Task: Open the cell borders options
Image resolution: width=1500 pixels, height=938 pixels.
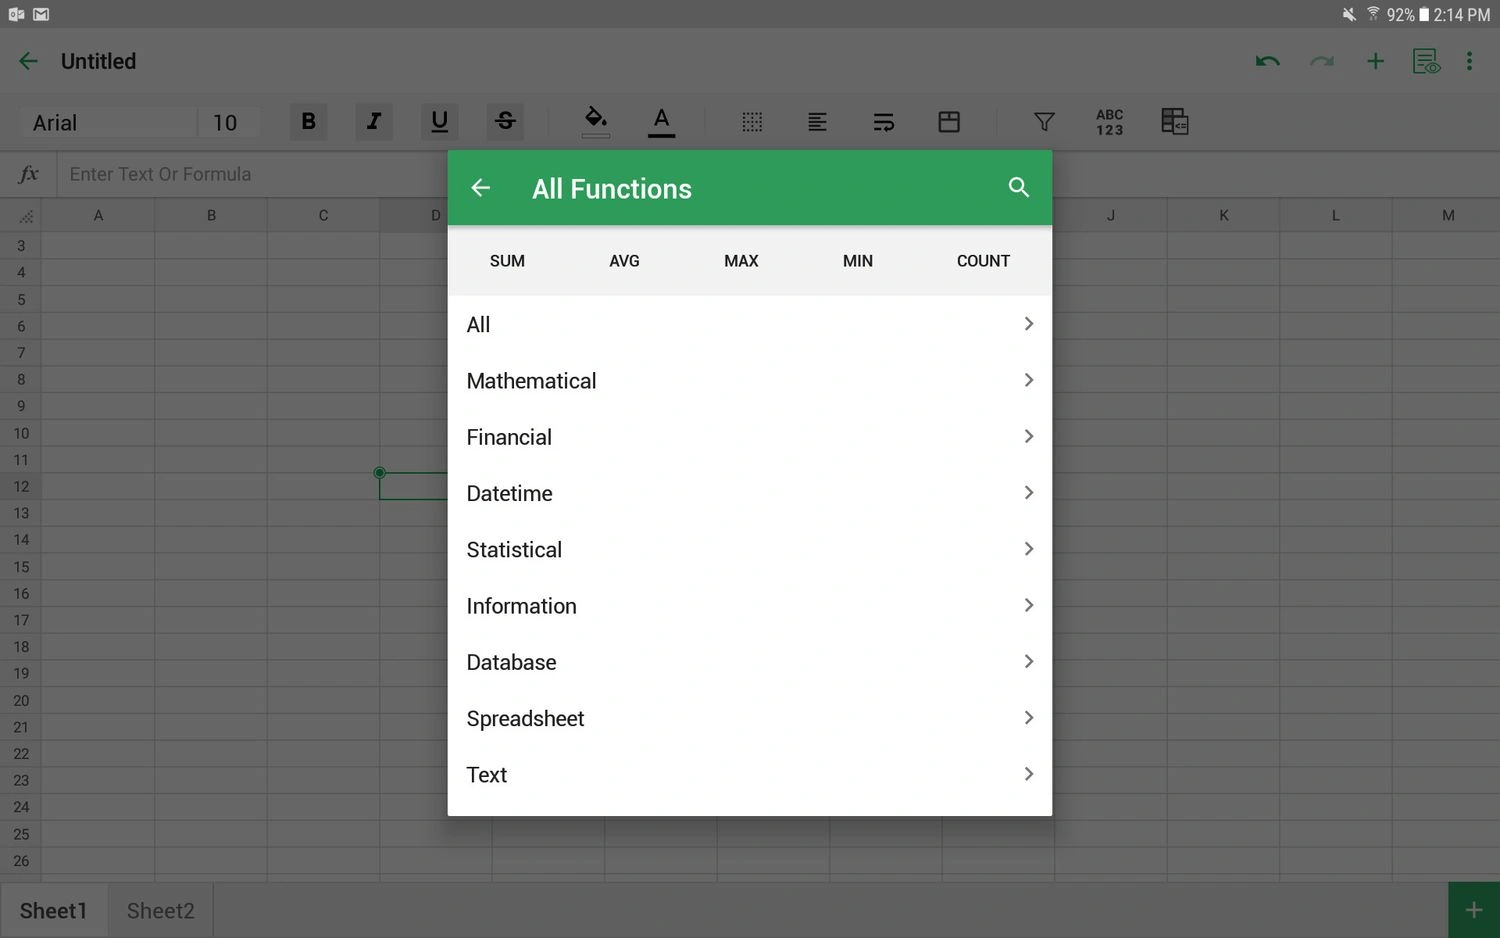Action: point(752,121)
